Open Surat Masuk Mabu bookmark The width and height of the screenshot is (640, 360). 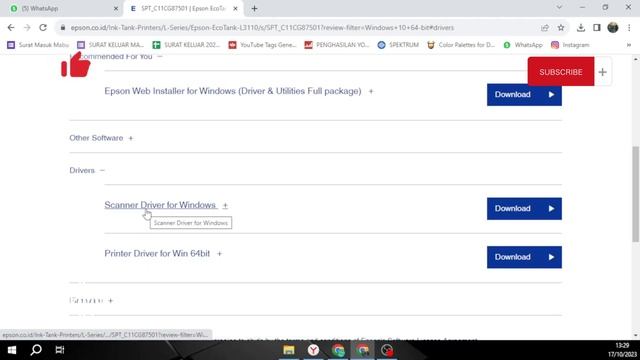38,45
